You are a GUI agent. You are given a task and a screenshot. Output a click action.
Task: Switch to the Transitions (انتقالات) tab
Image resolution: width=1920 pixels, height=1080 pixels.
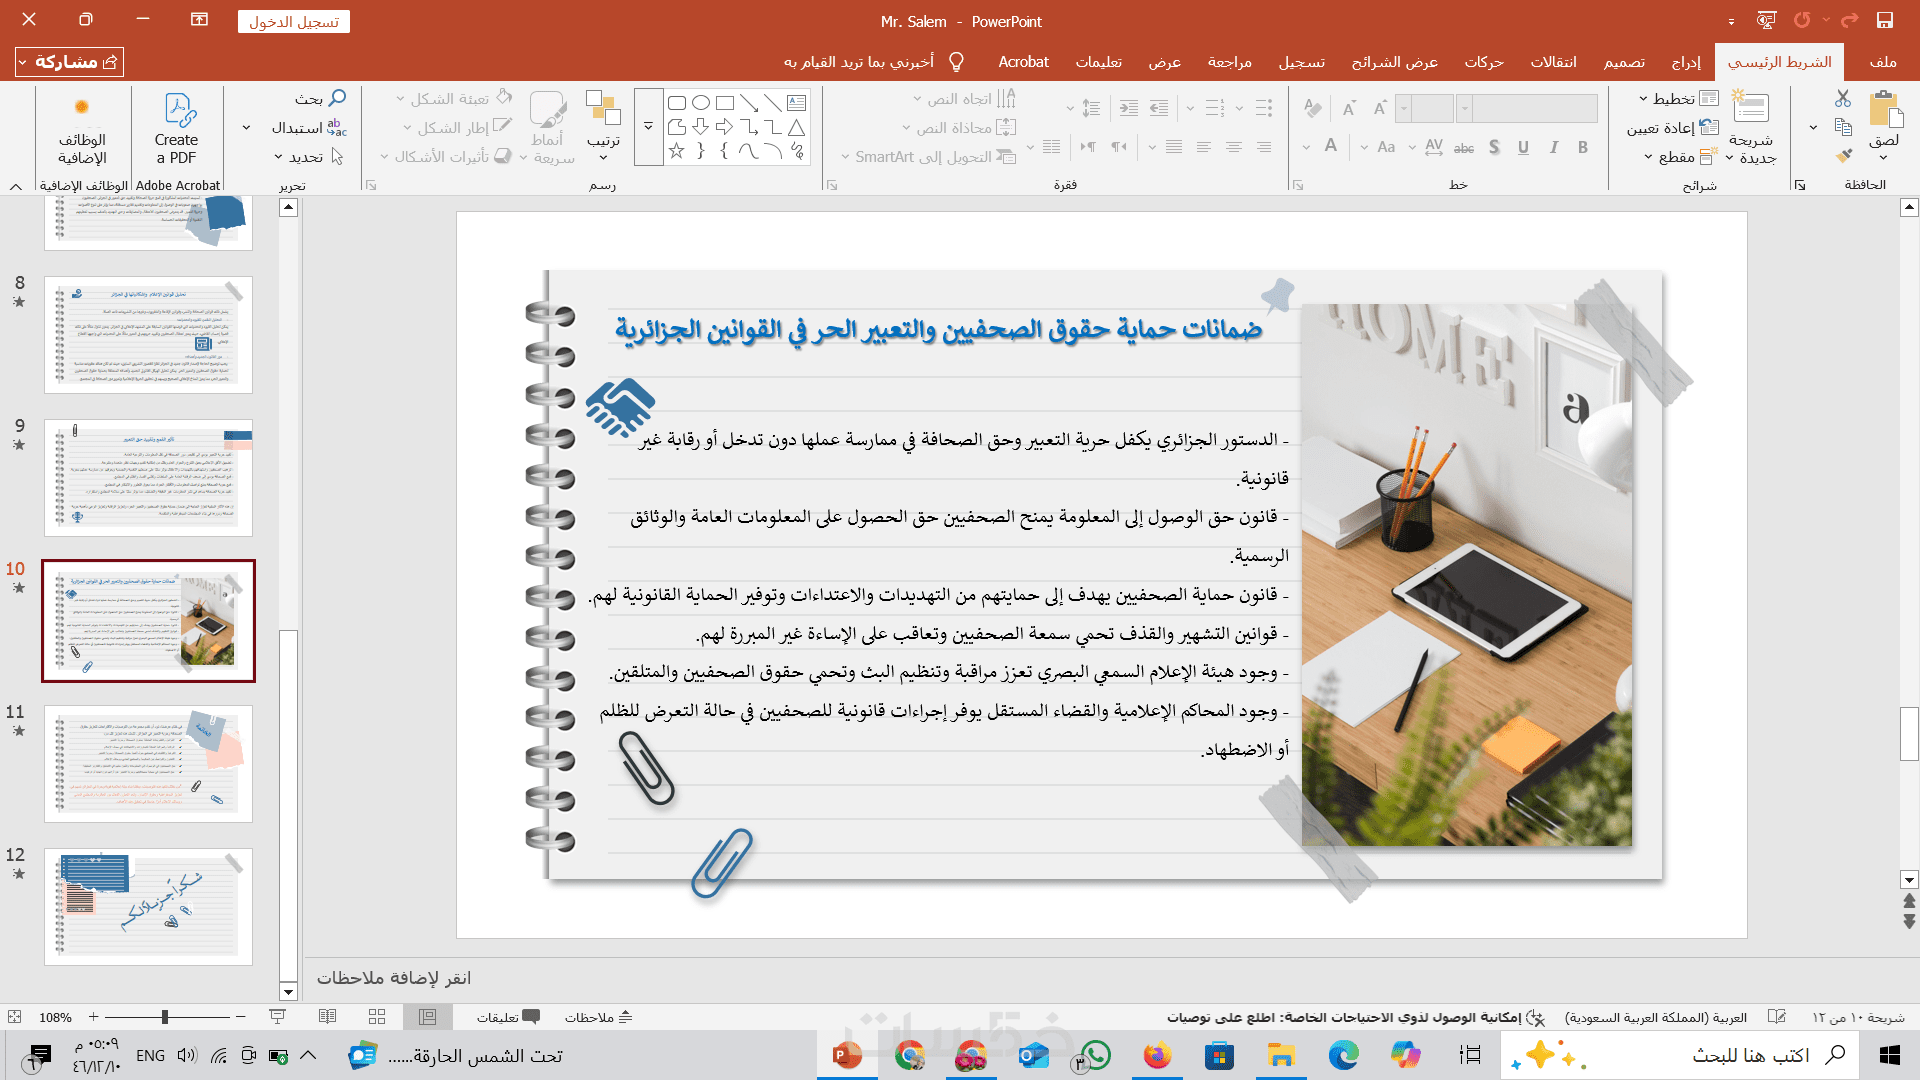tap(1553, 62)
